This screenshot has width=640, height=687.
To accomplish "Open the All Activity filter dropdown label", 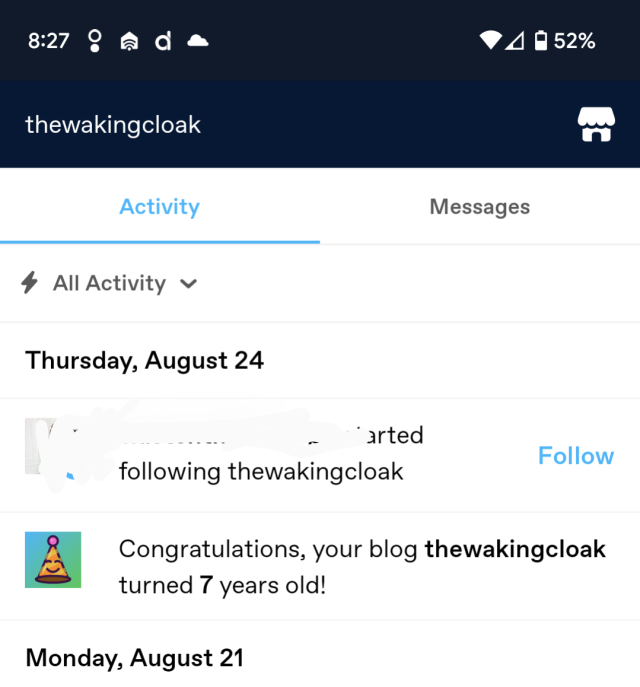I will point(110,283).
